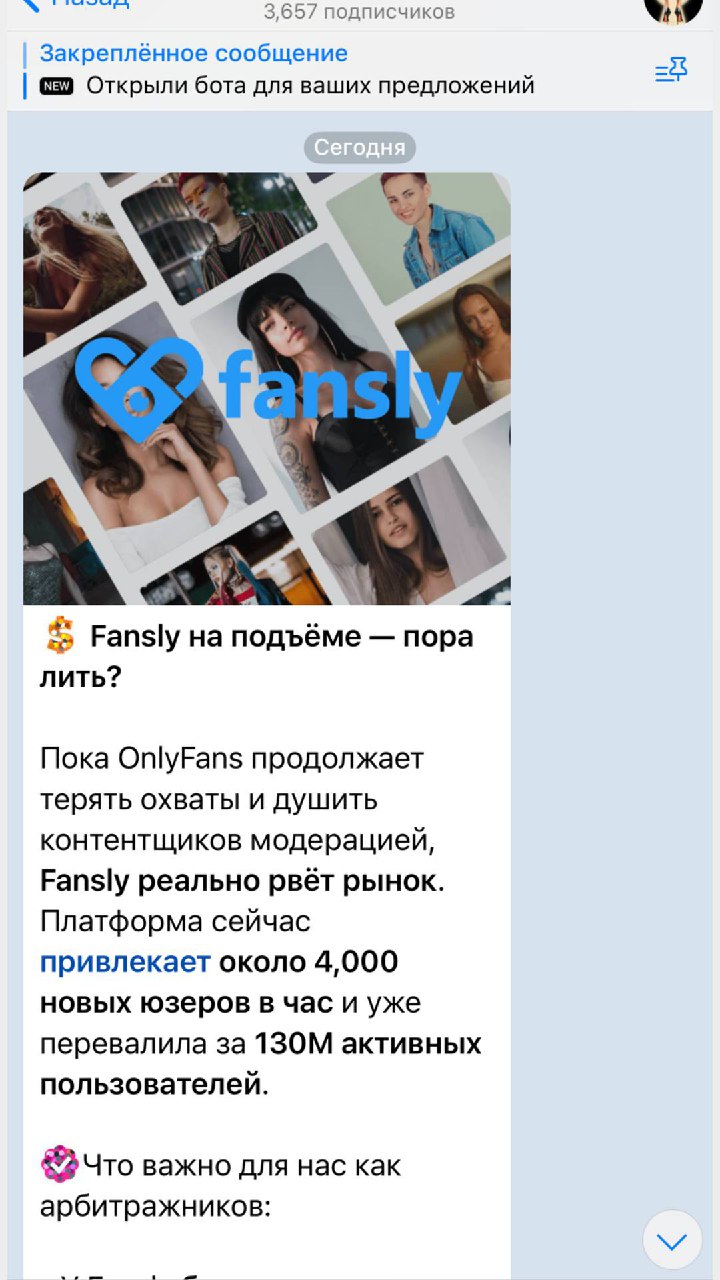Image resolution: width=720 pixels, height=1280 pixels.
Task: Tap the pink checkmark emoji near "Что важно"
Action: tap(59, 1165)
